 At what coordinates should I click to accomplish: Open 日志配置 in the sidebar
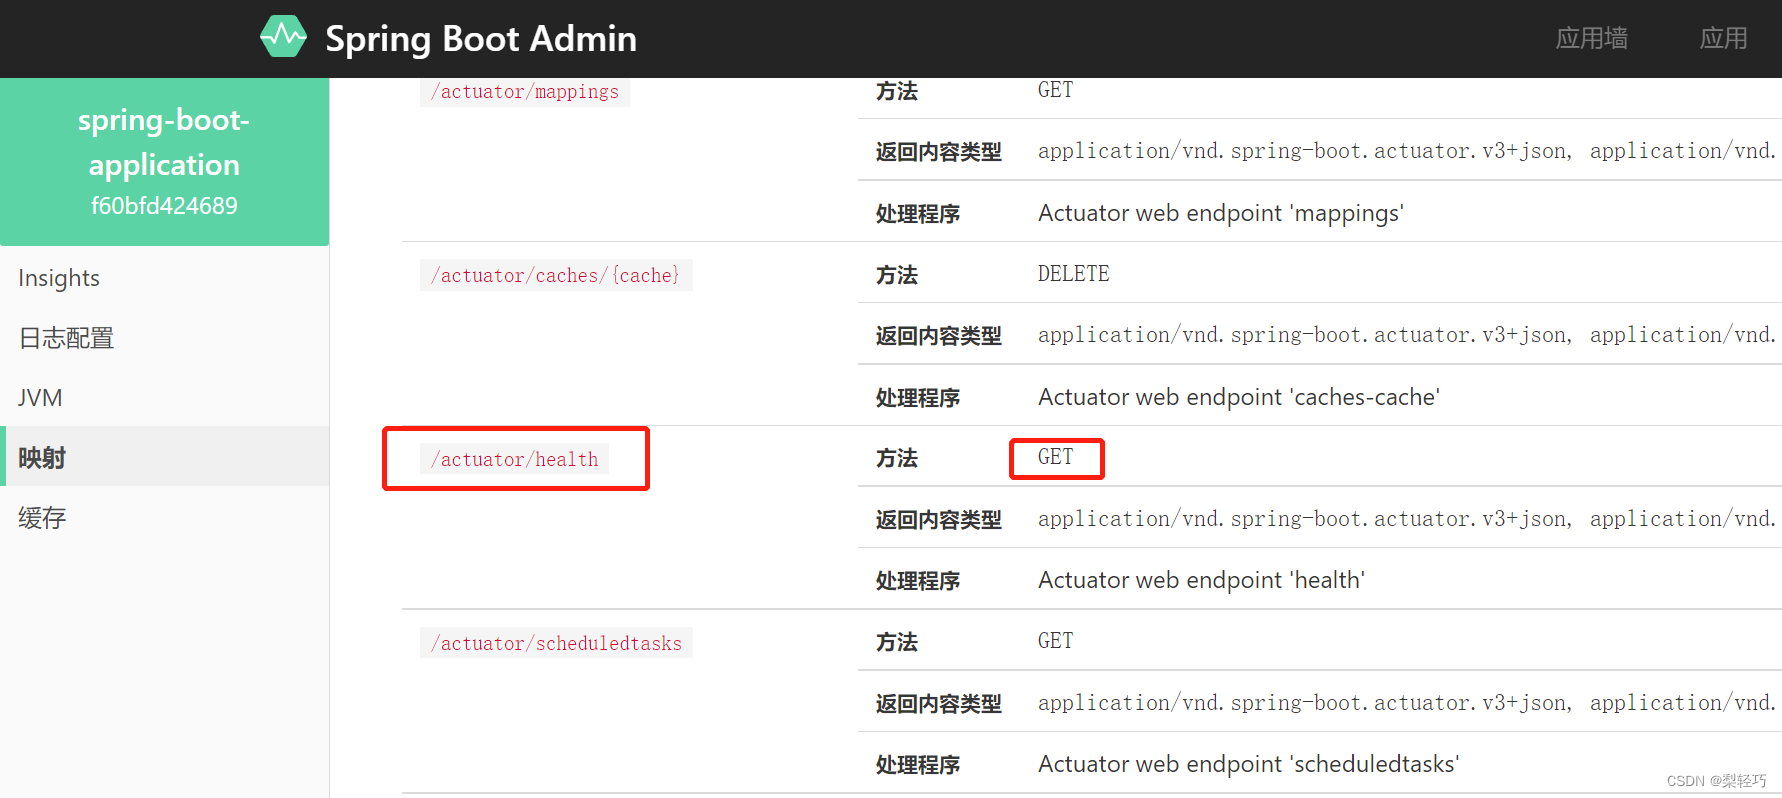coord(64,338)
